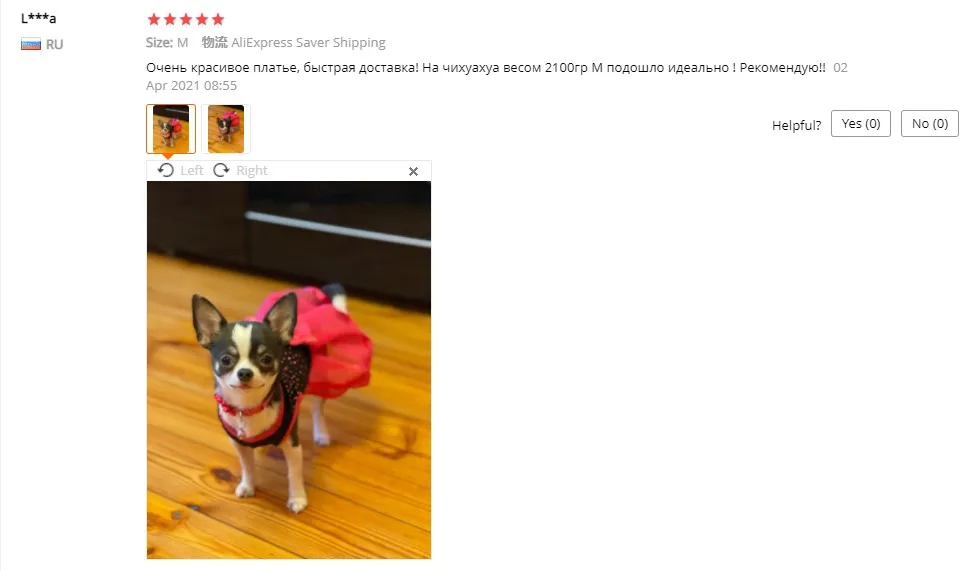This screenshot has width=976, height=571.
Task: Mark review unhelpful with No (0)
Action: click(x=930, y=124)
